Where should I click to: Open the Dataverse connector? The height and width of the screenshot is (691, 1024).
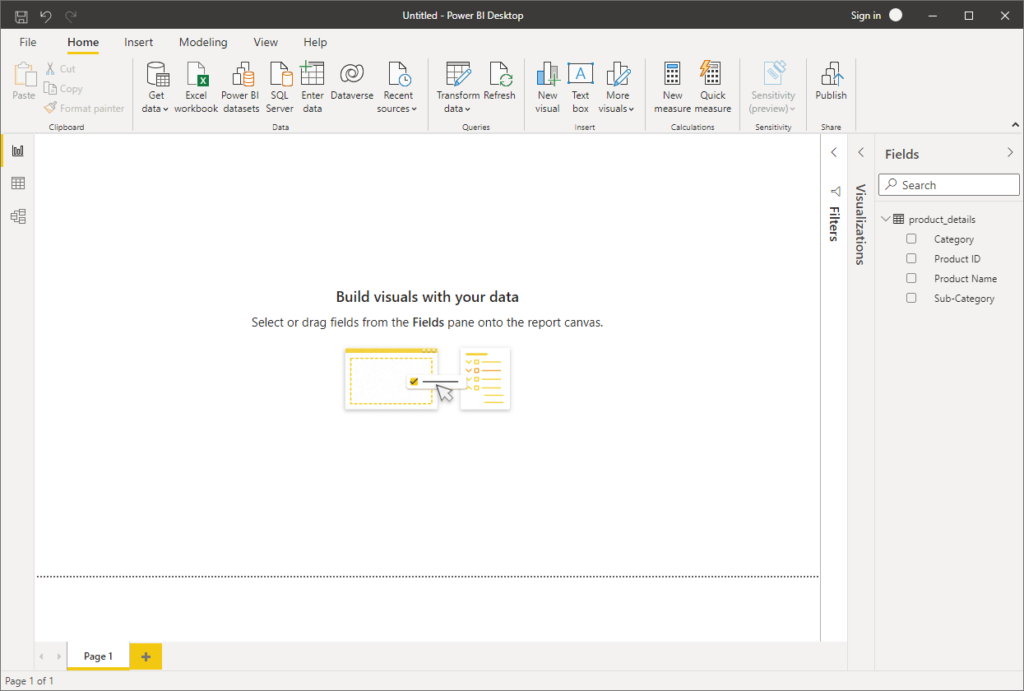(352, 82)
